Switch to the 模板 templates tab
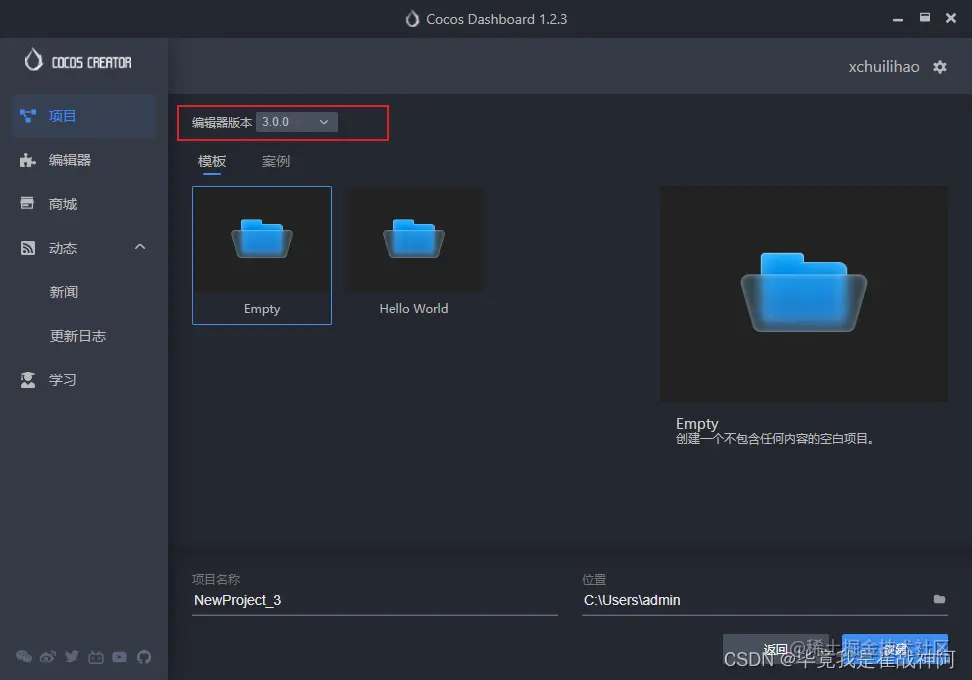The height and width of the screenshot is (680, 972). [211, 161]
